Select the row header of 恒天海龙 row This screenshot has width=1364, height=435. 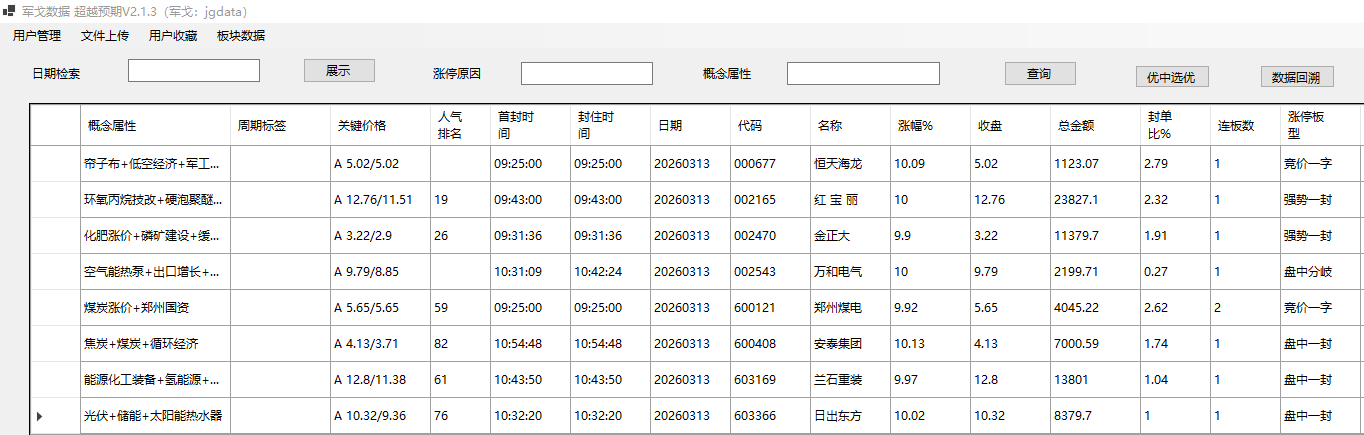click(x=55, y=164)
